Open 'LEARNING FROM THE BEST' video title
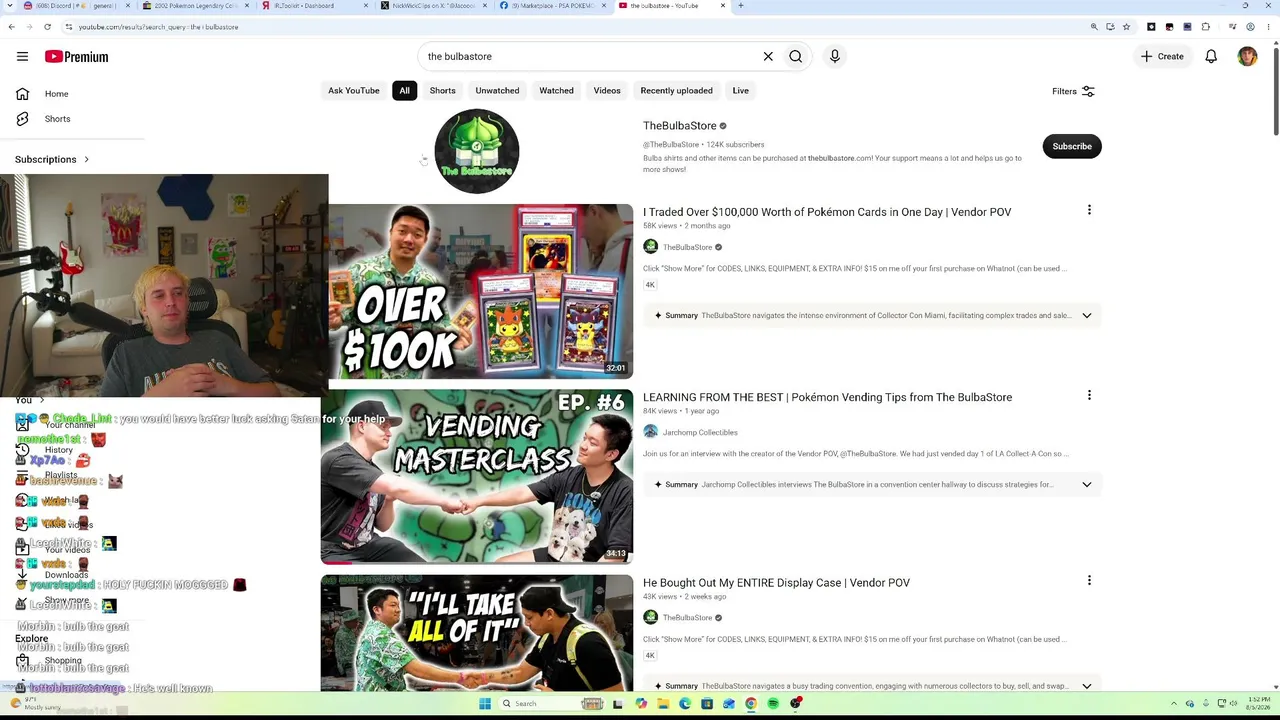Viewport: 1280px width, 720px height. tap(827, 397)
